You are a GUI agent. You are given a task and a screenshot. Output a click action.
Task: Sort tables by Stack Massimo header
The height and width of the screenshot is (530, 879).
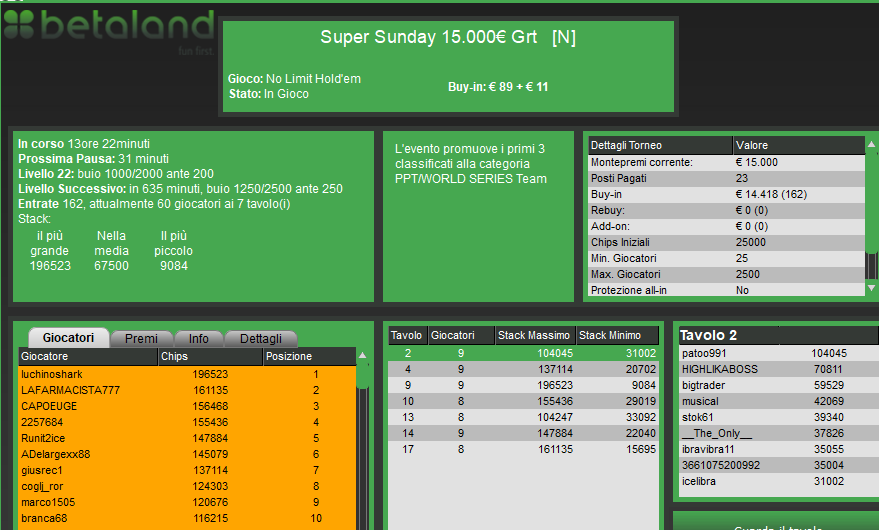click(x=535, y=335)
